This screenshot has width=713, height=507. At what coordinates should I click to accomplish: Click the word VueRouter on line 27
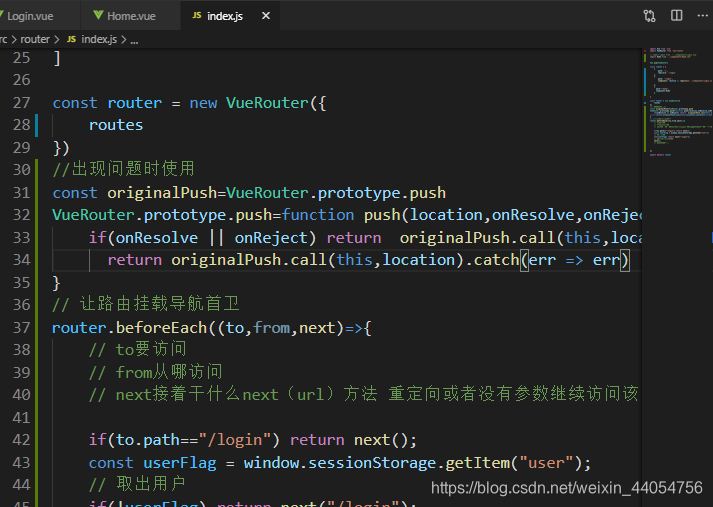point(267,103)
